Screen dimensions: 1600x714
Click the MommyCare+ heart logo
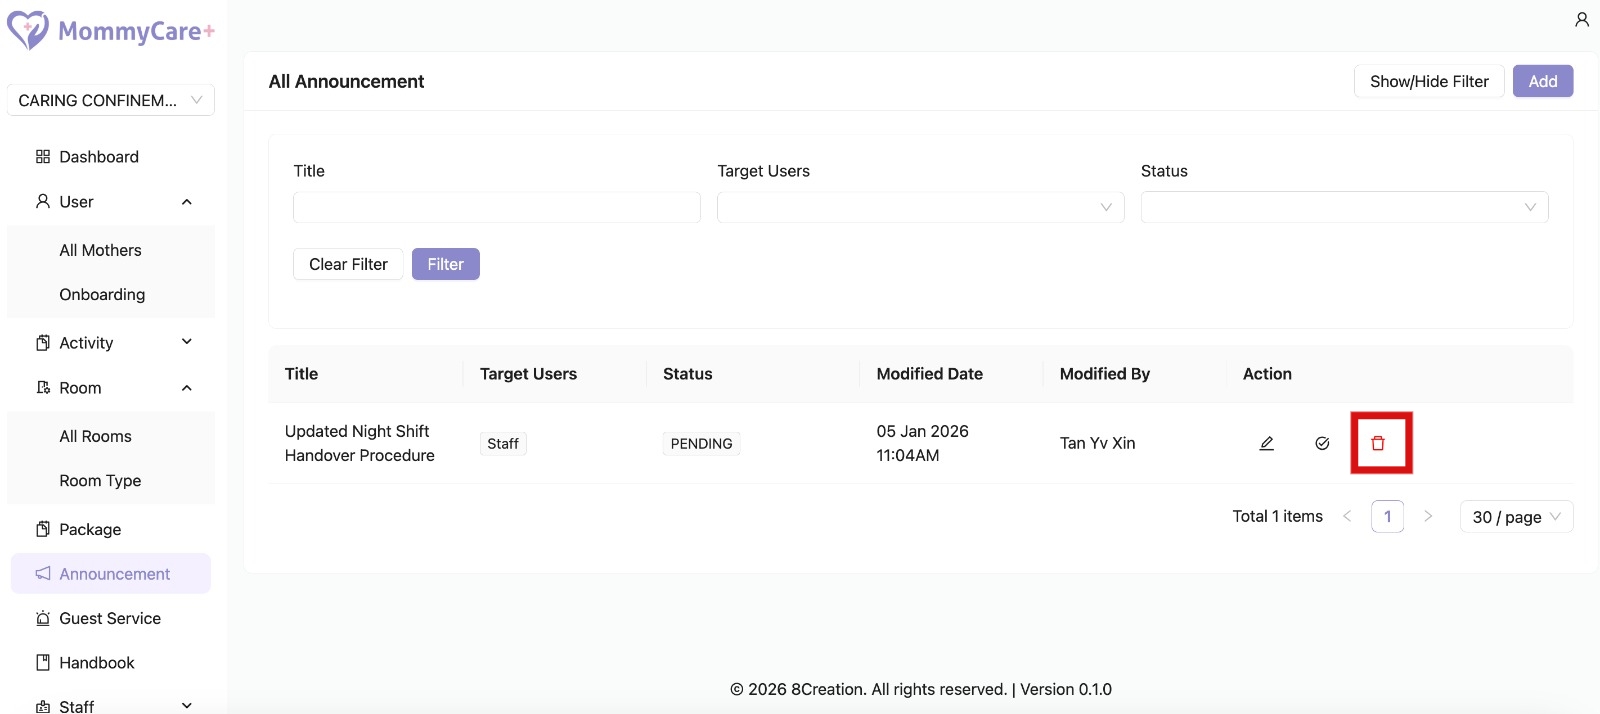[x=28, y=30]
